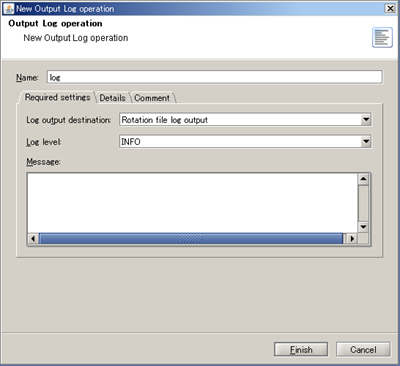Open Log level dropdown arrow

366,142
